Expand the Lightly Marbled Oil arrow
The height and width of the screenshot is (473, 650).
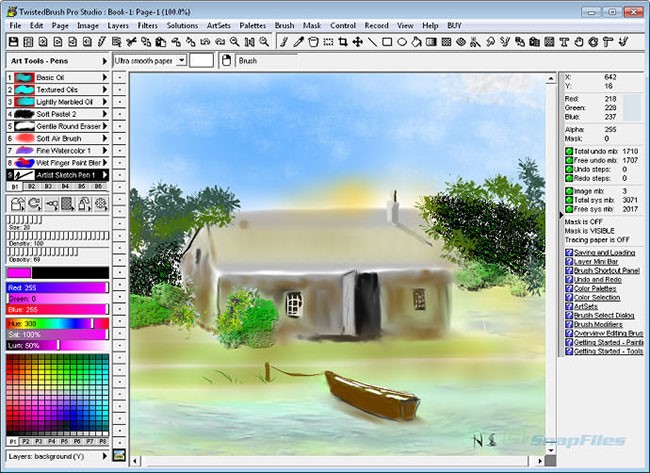104,102
